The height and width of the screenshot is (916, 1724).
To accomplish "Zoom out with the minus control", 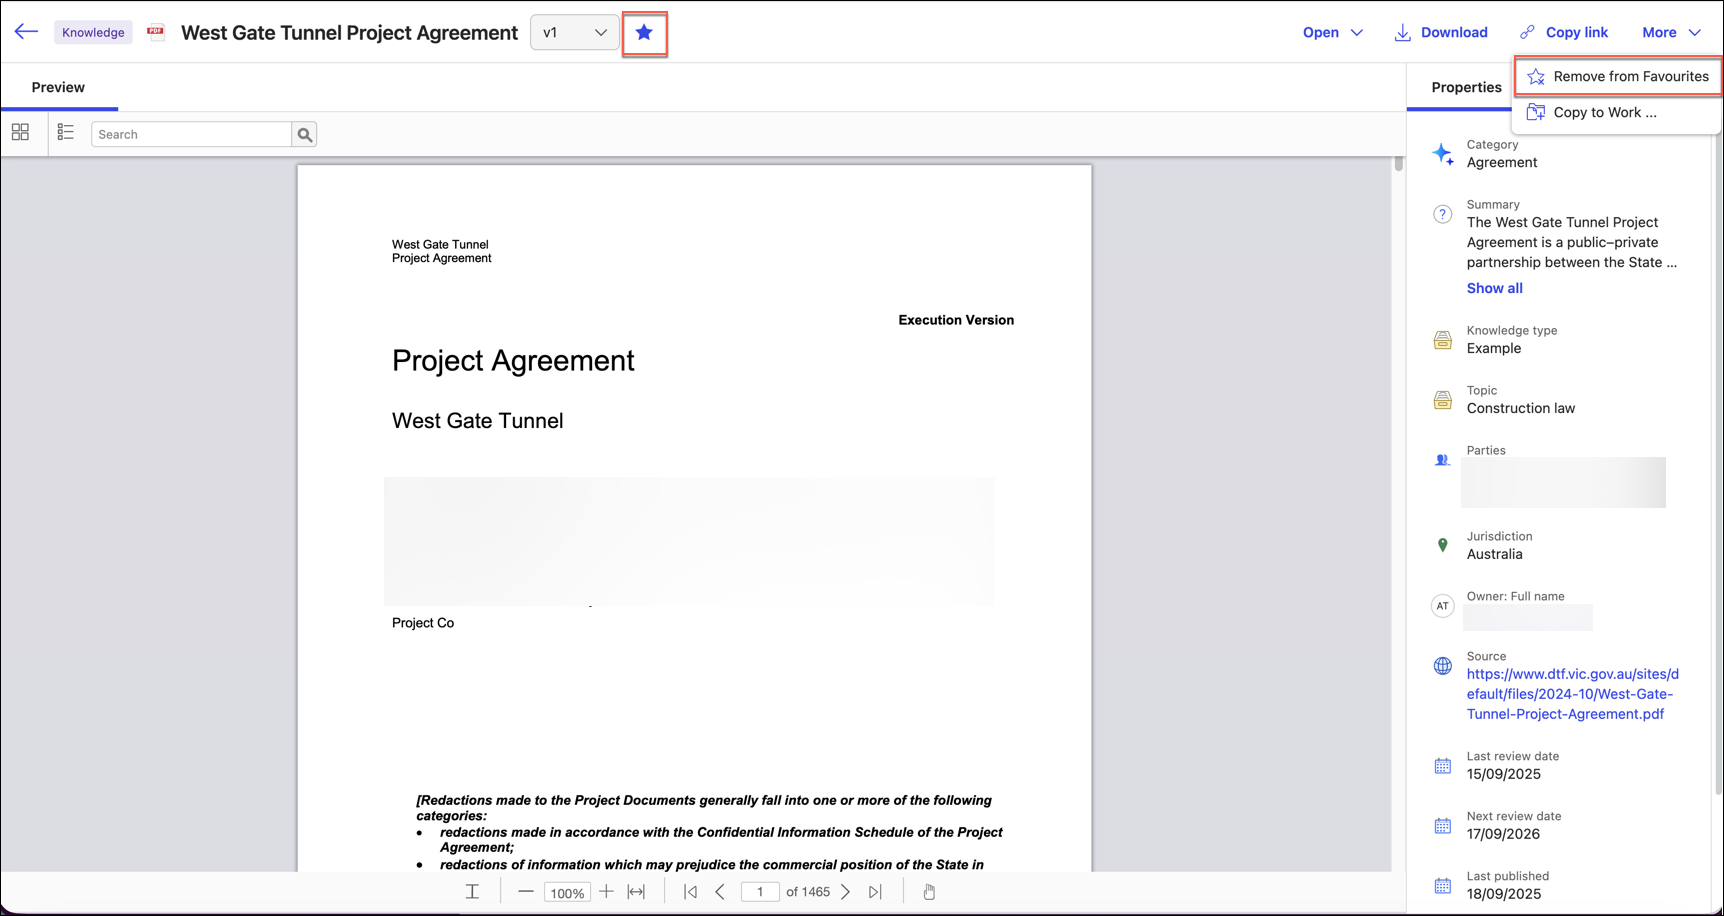I will [x=525, y=891].
